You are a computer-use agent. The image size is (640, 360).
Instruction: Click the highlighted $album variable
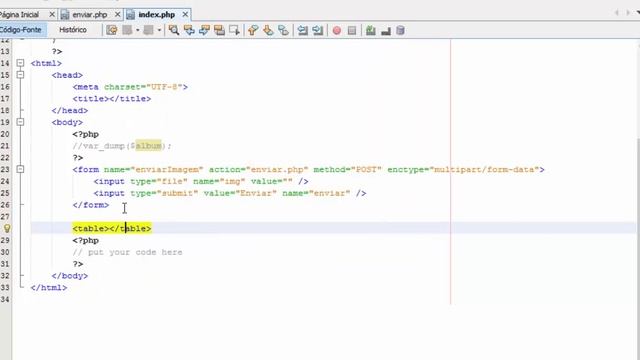(148, 146)
